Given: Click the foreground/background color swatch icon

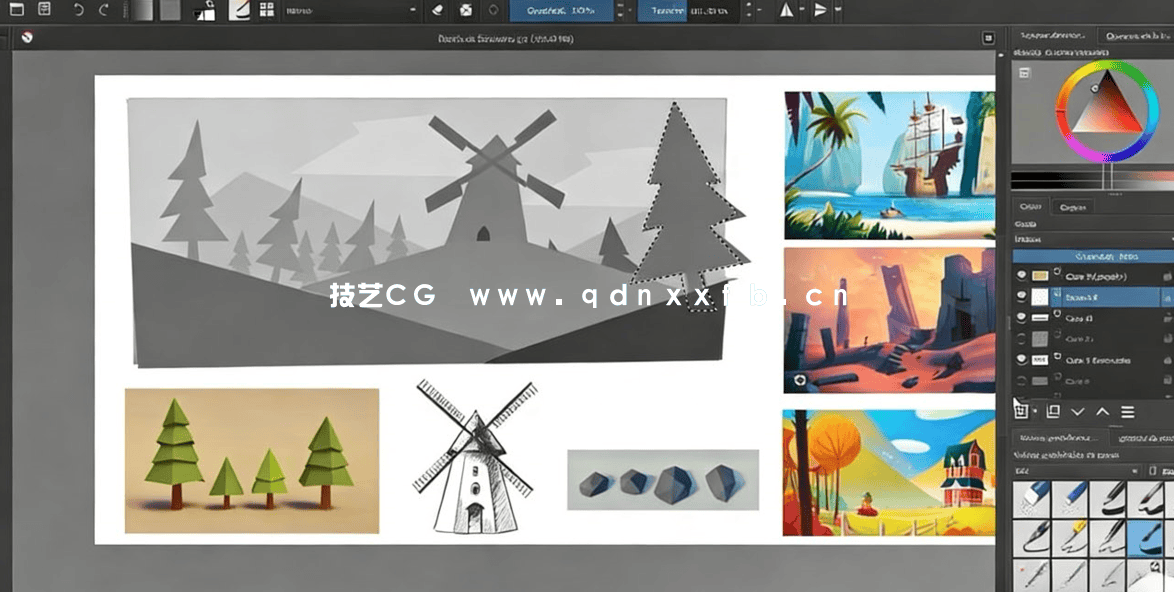Looking at the screenshot, I should (x=204, y=13).
